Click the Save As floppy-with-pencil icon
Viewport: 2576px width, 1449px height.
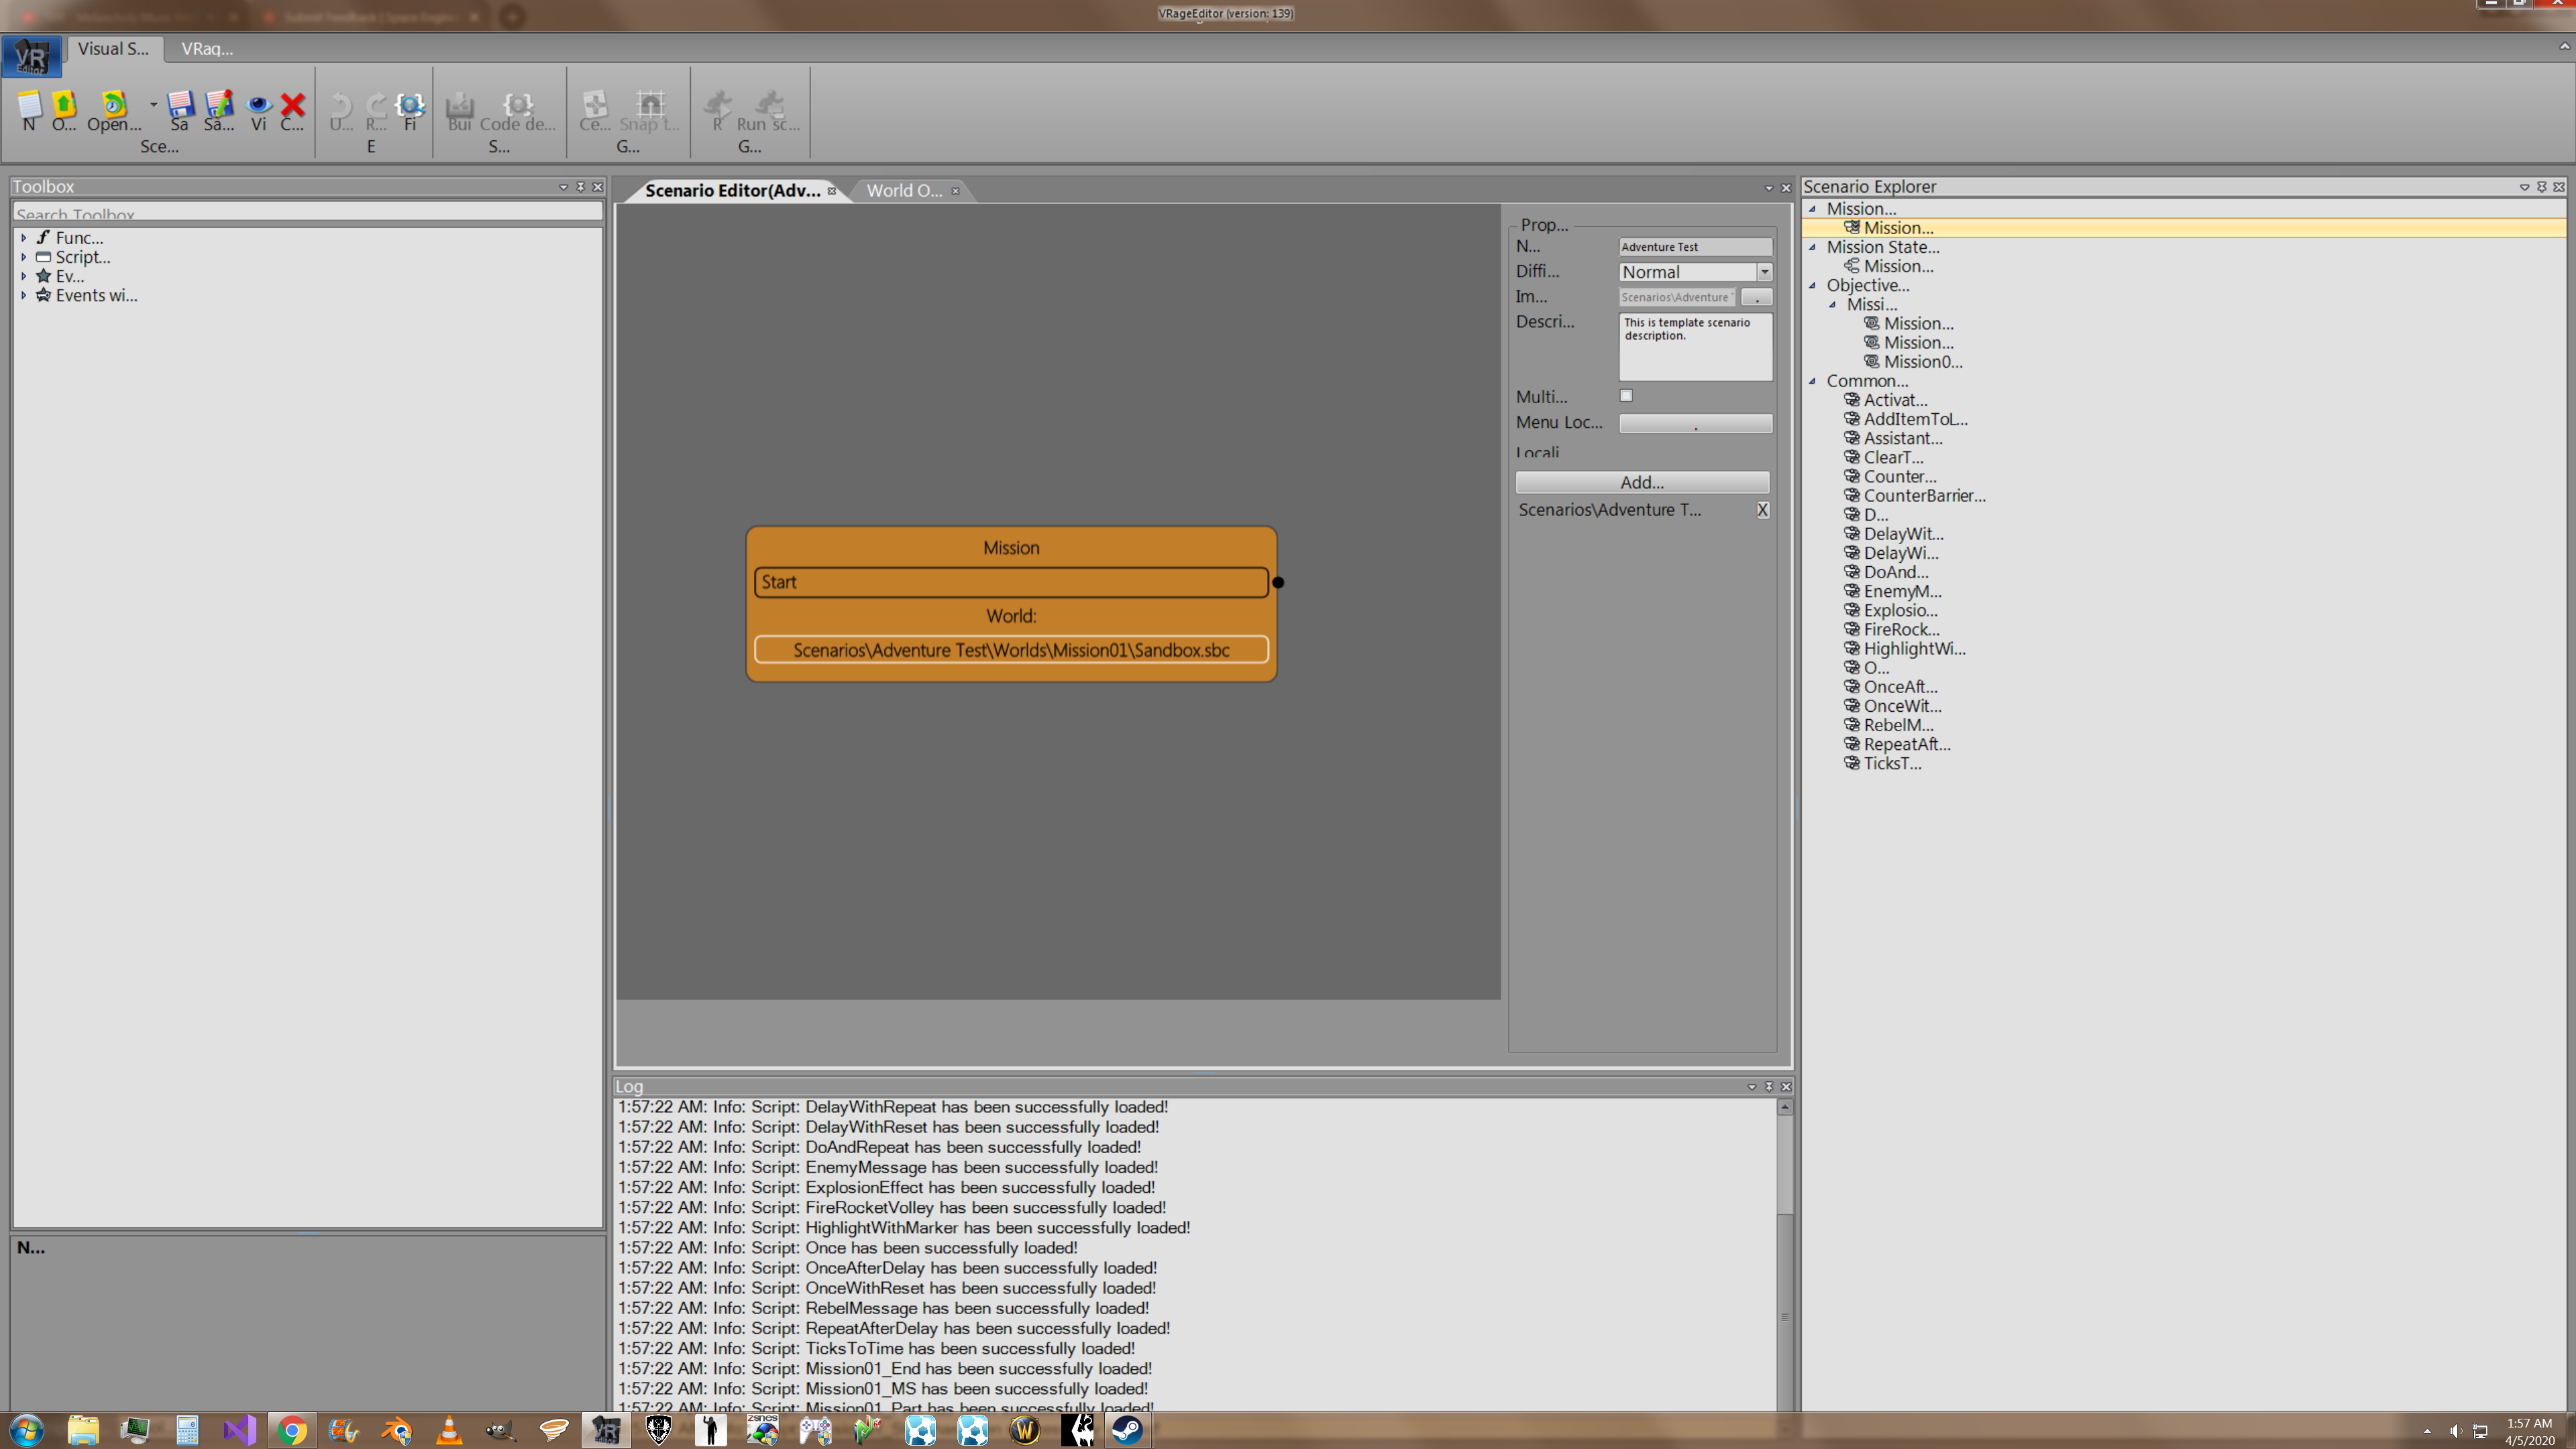219,104
